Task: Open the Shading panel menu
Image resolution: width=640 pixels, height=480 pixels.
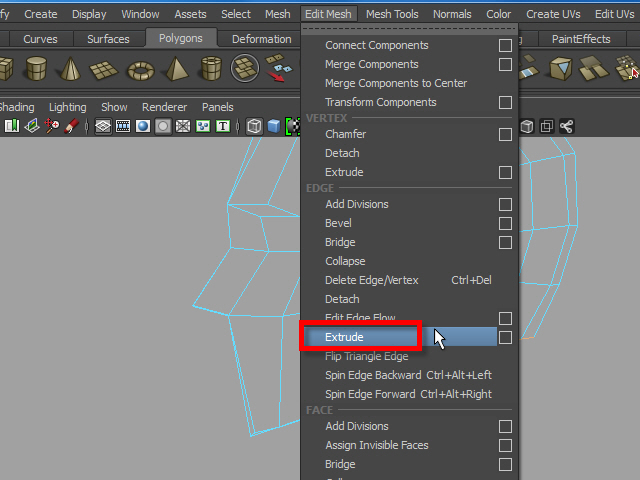Action: [x=17, y=107]
